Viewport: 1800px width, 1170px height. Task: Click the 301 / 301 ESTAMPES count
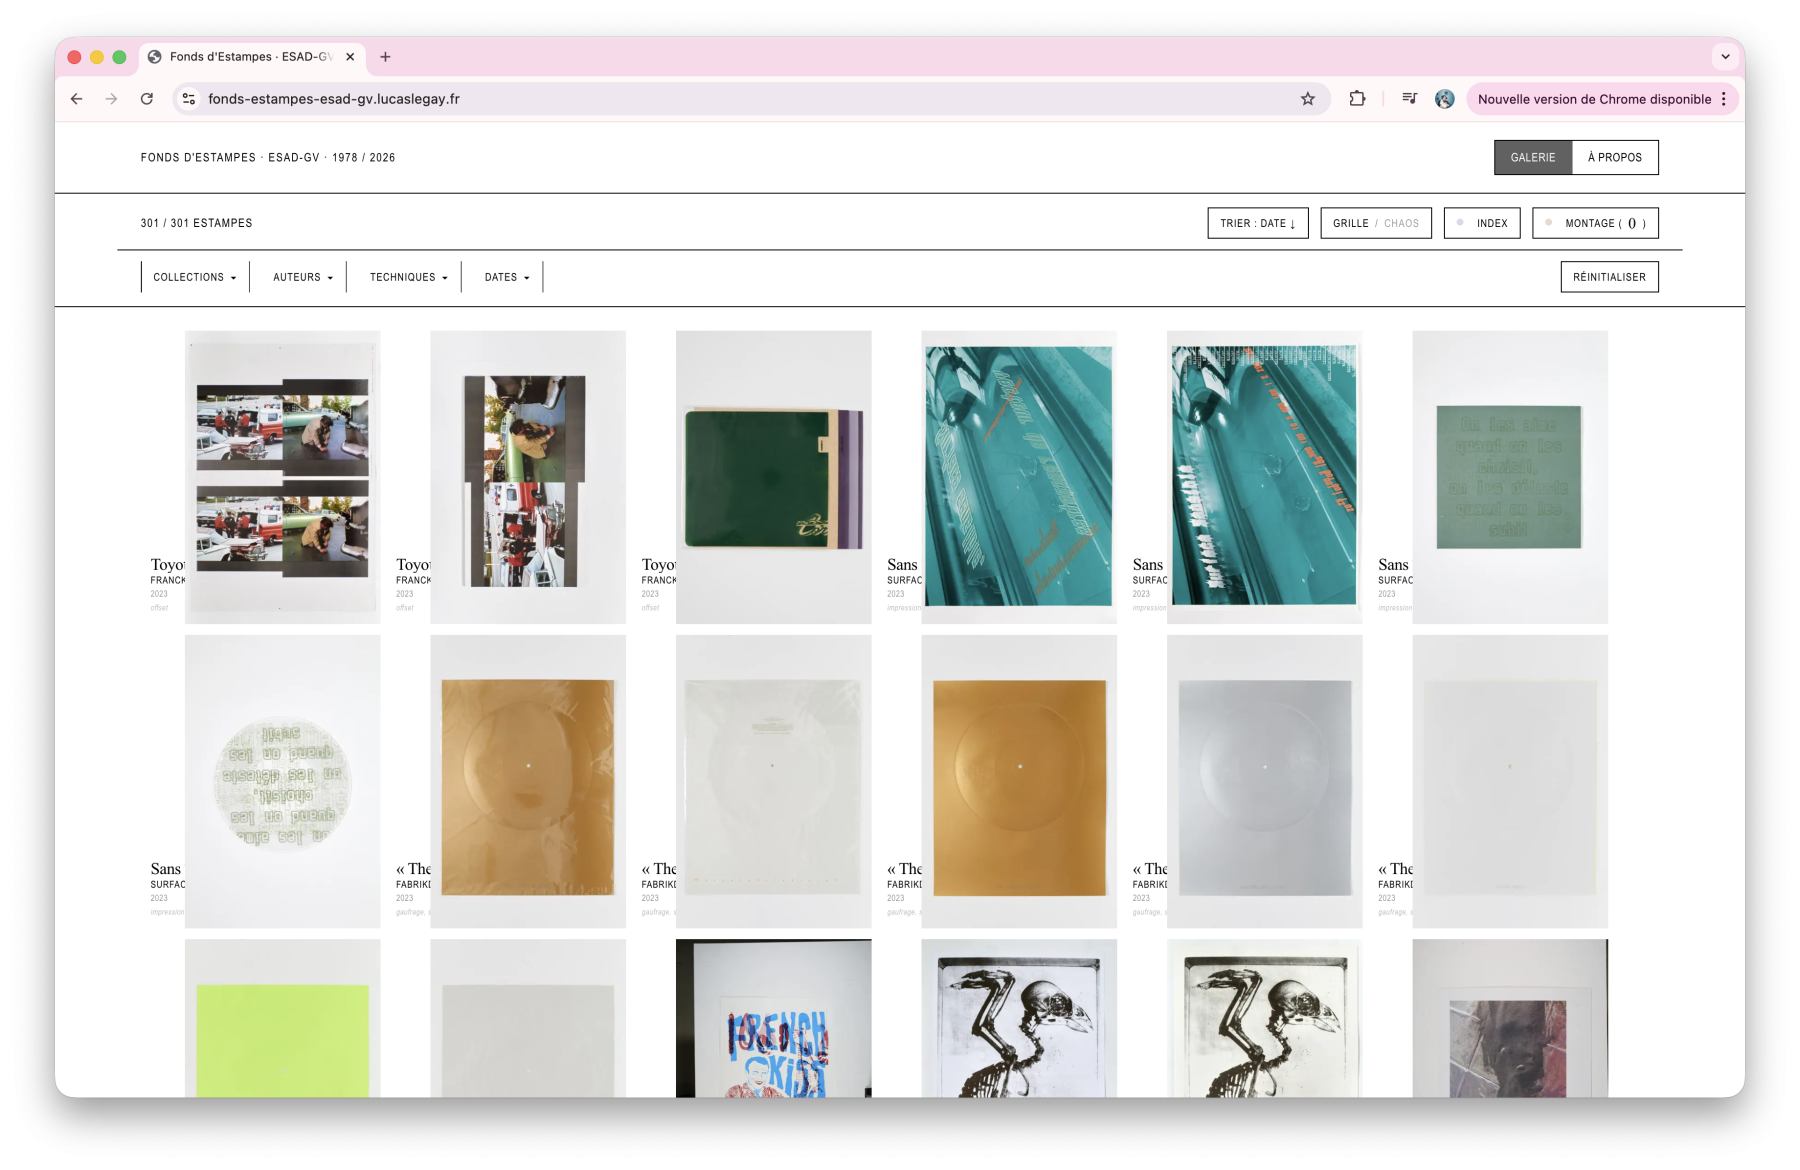[x=196, y=223]
